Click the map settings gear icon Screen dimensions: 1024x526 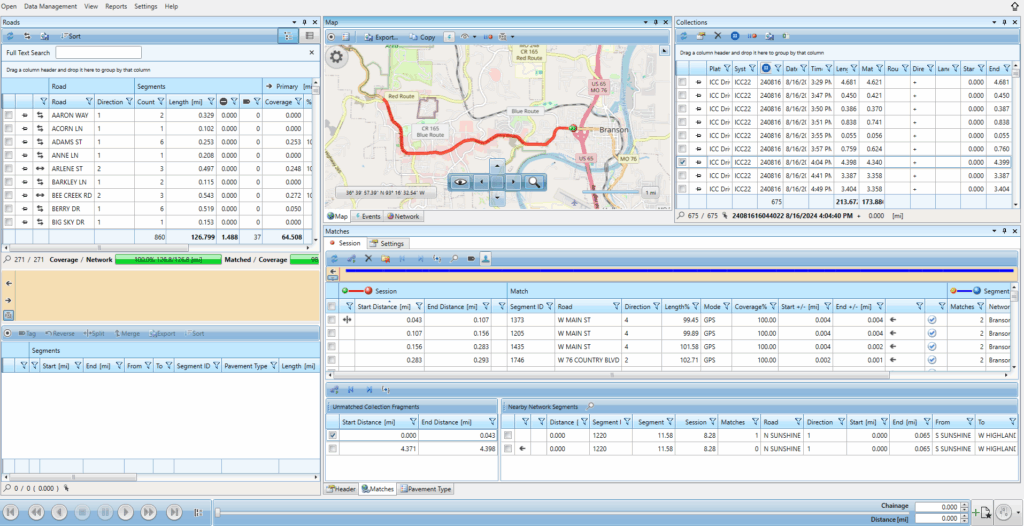coord(337,57)
